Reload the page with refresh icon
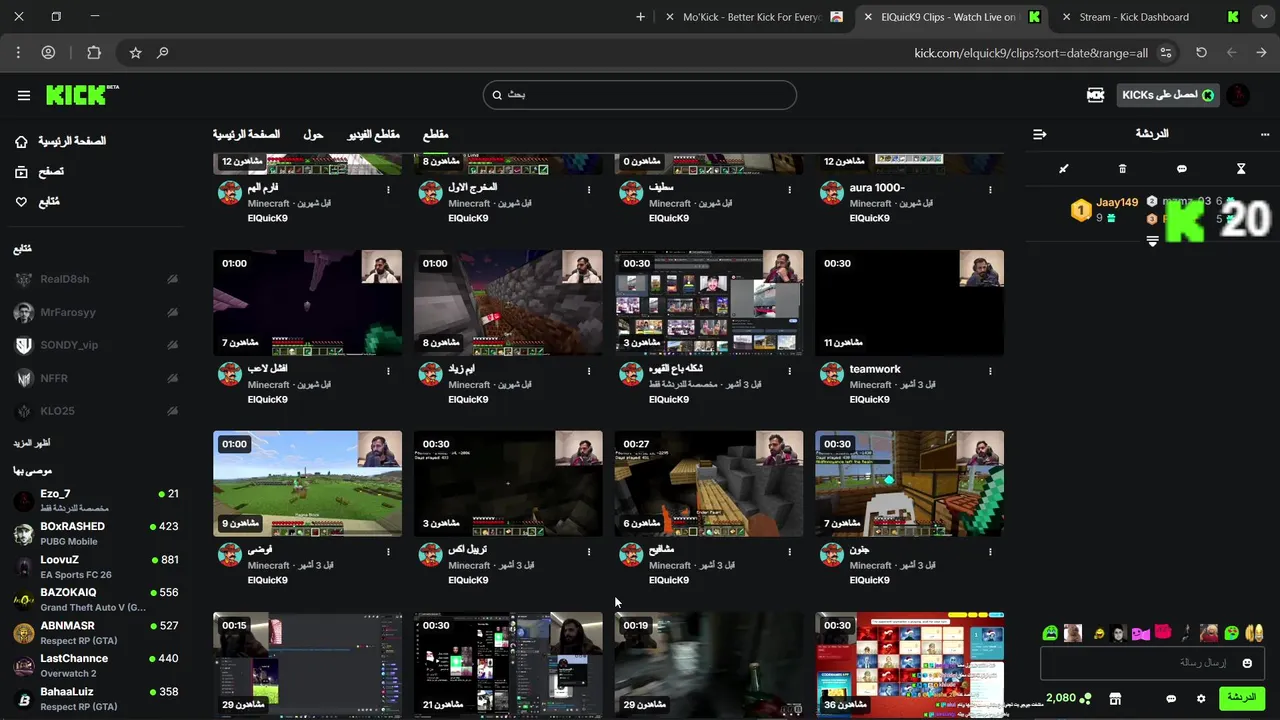Image resolution: width=1280 pixels, height=720 pixels. tap(1201, 53)
